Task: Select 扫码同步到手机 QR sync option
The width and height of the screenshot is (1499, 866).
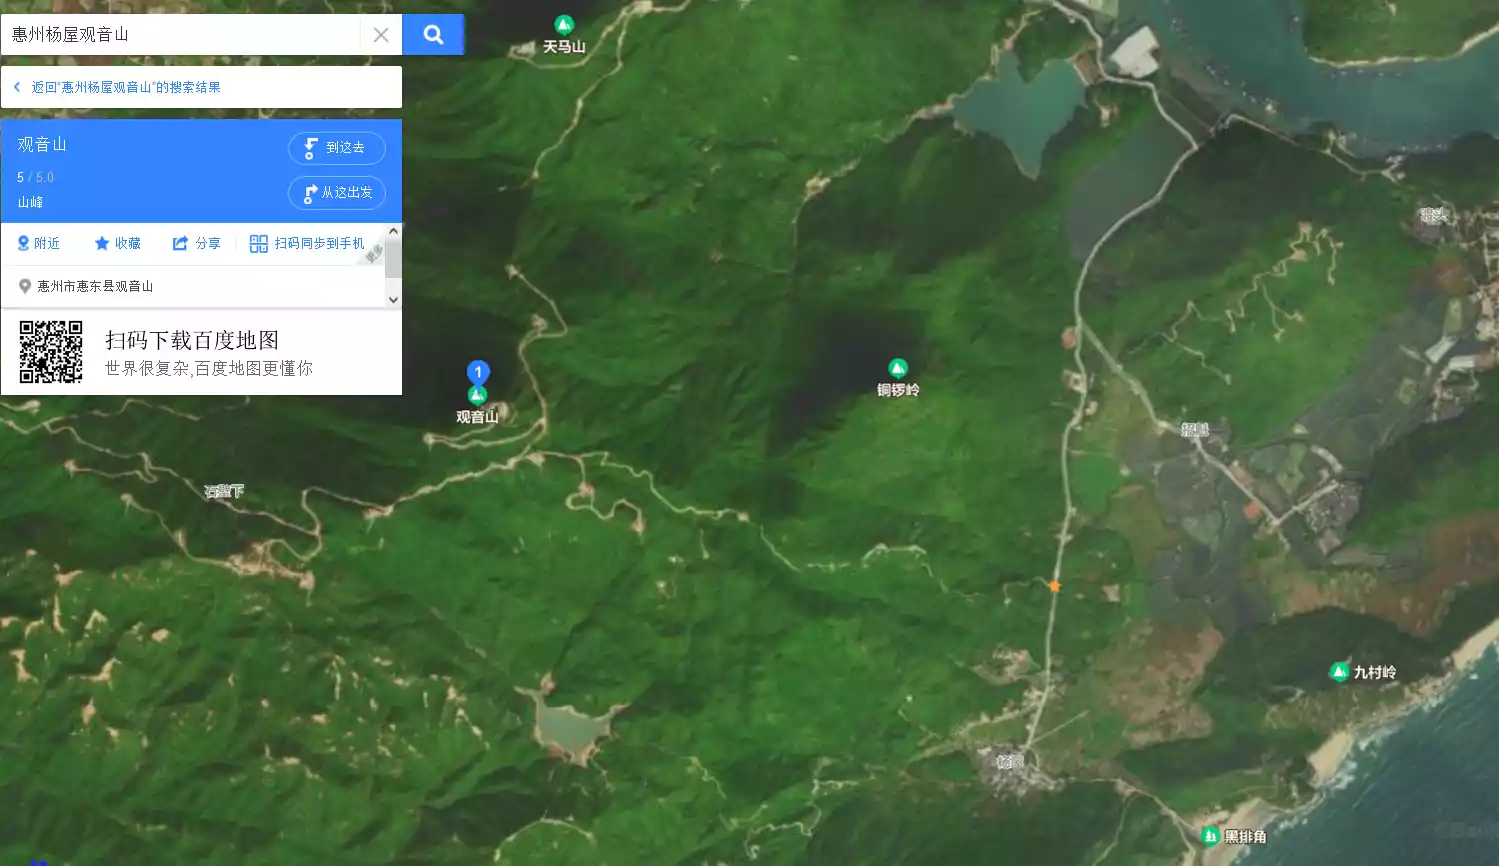Action: (x=308, y=243)
